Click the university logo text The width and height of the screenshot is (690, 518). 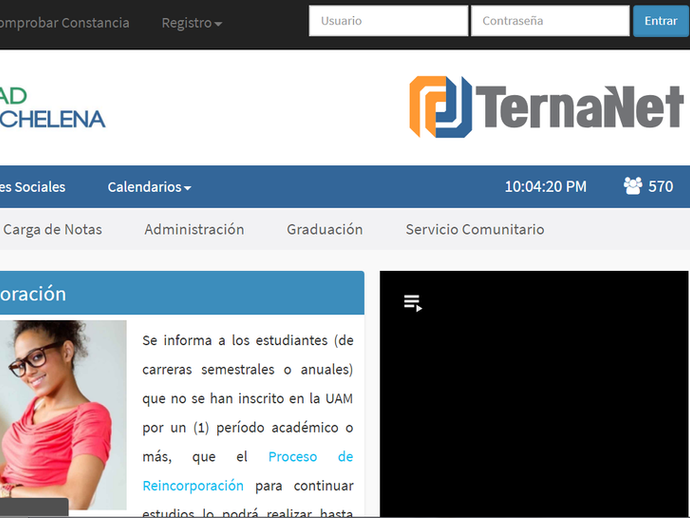[52, 108]
